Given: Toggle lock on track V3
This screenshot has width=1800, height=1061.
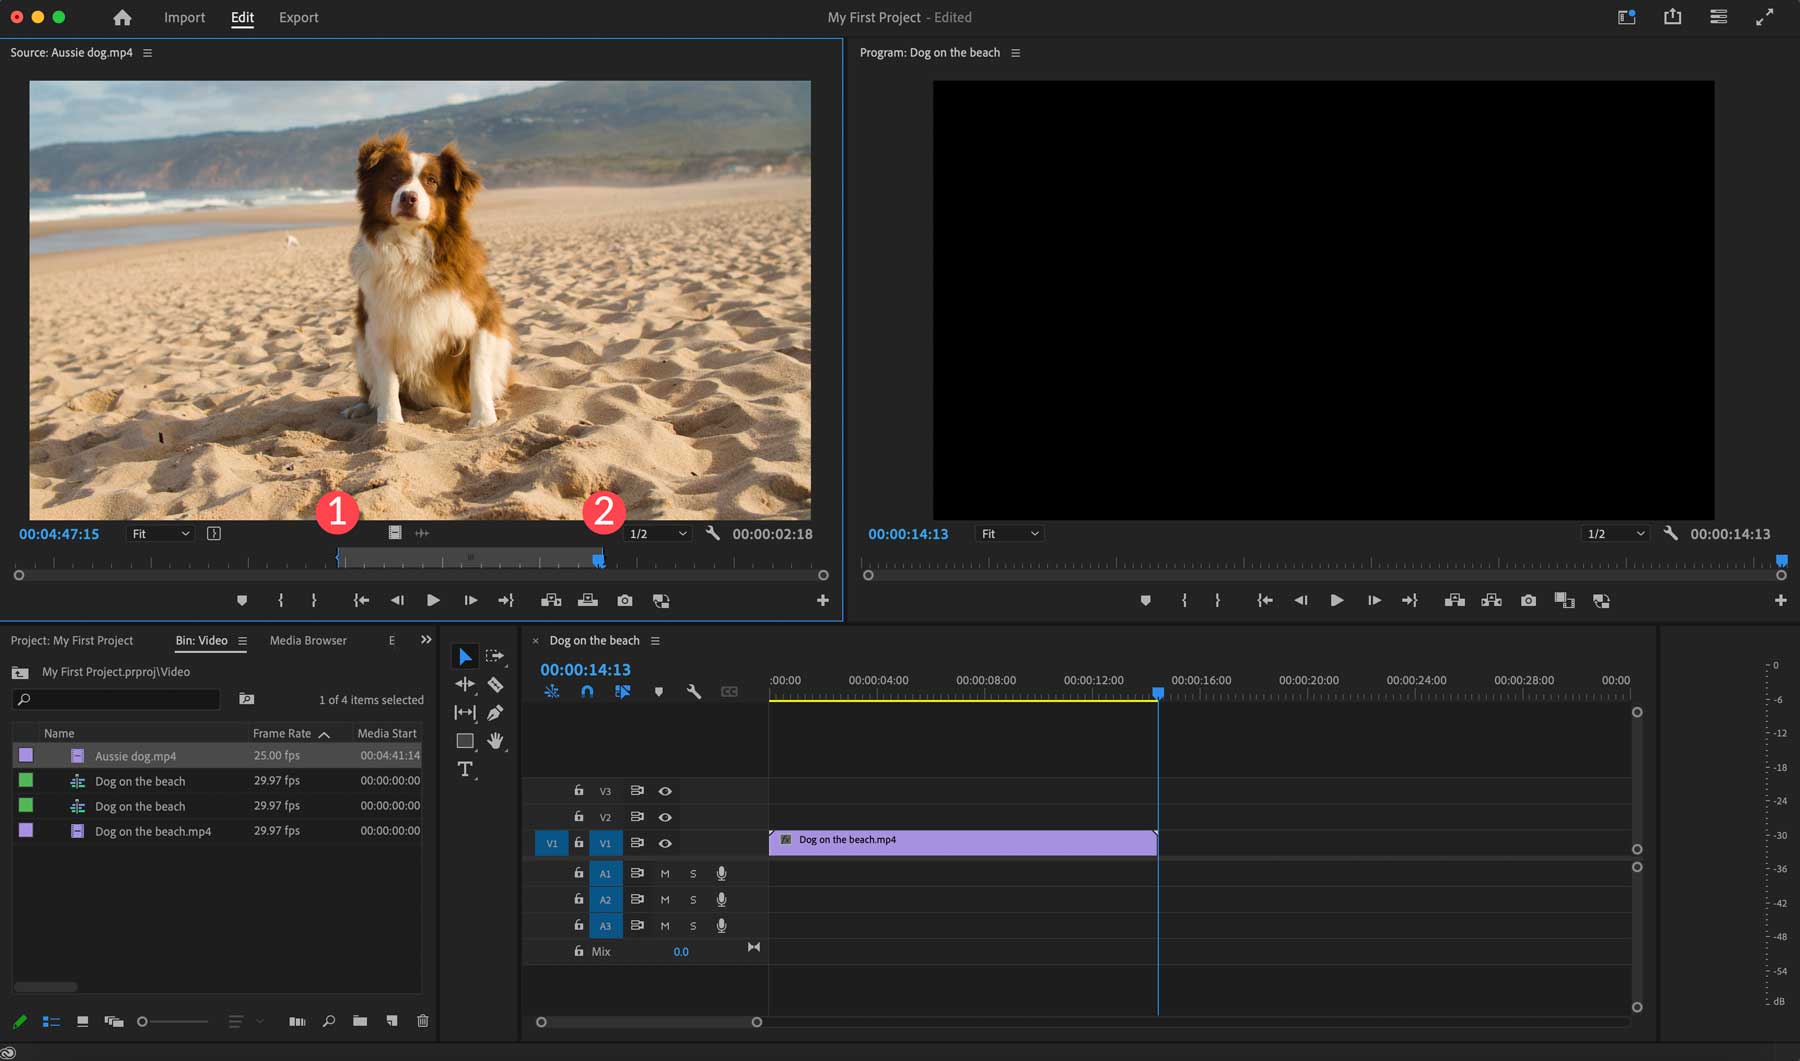Looking at the screenshot, I should click(578, 791).
